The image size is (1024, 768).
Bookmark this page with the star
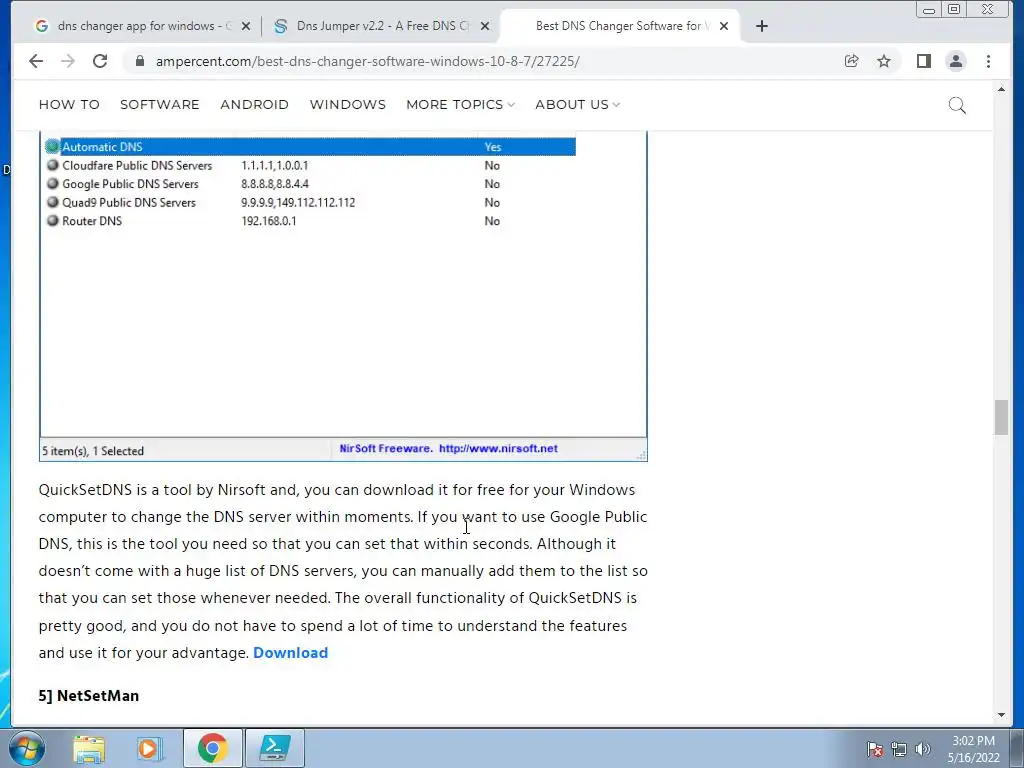click(884, 61)
